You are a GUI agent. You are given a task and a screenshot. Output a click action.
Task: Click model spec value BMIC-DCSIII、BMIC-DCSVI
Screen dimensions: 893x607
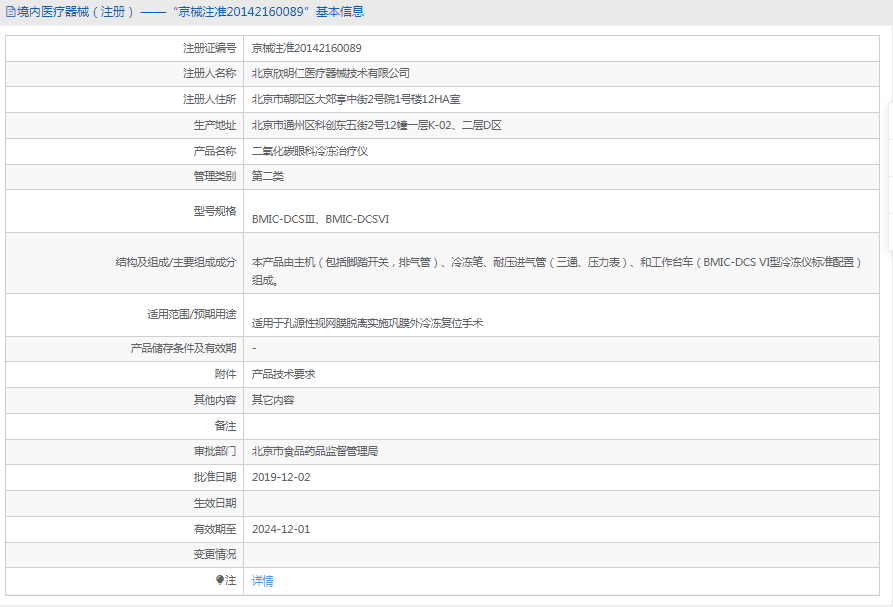click(x=326, y=217)
